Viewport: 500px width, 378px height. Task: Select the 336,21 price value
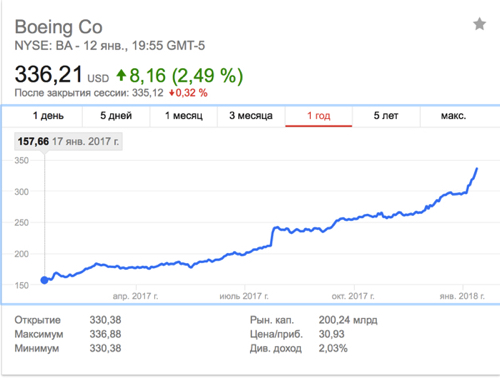click(48, 74)
